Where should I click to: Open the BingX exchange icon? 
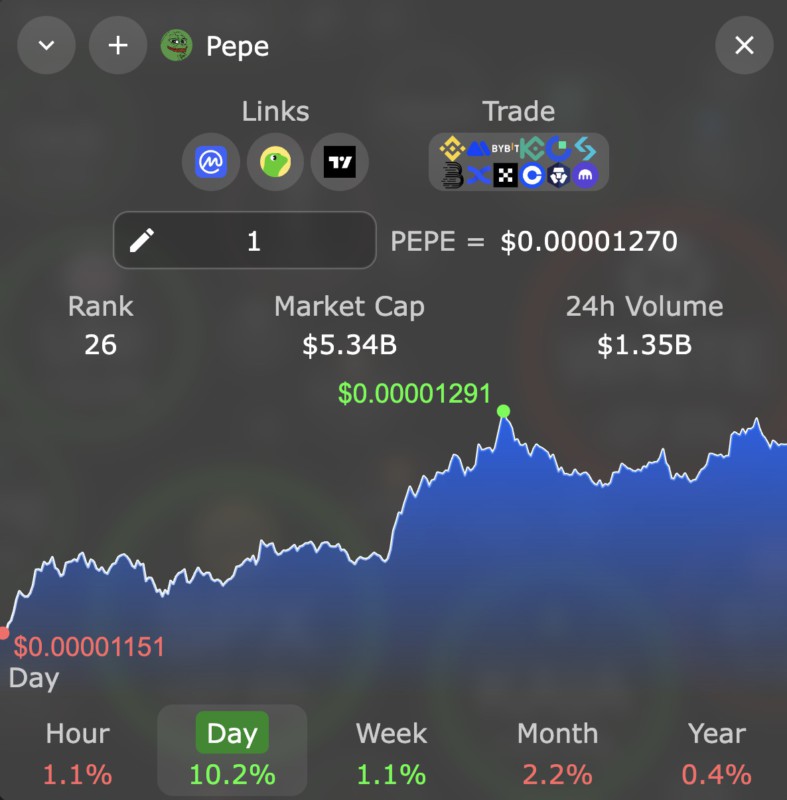(478, 176)
